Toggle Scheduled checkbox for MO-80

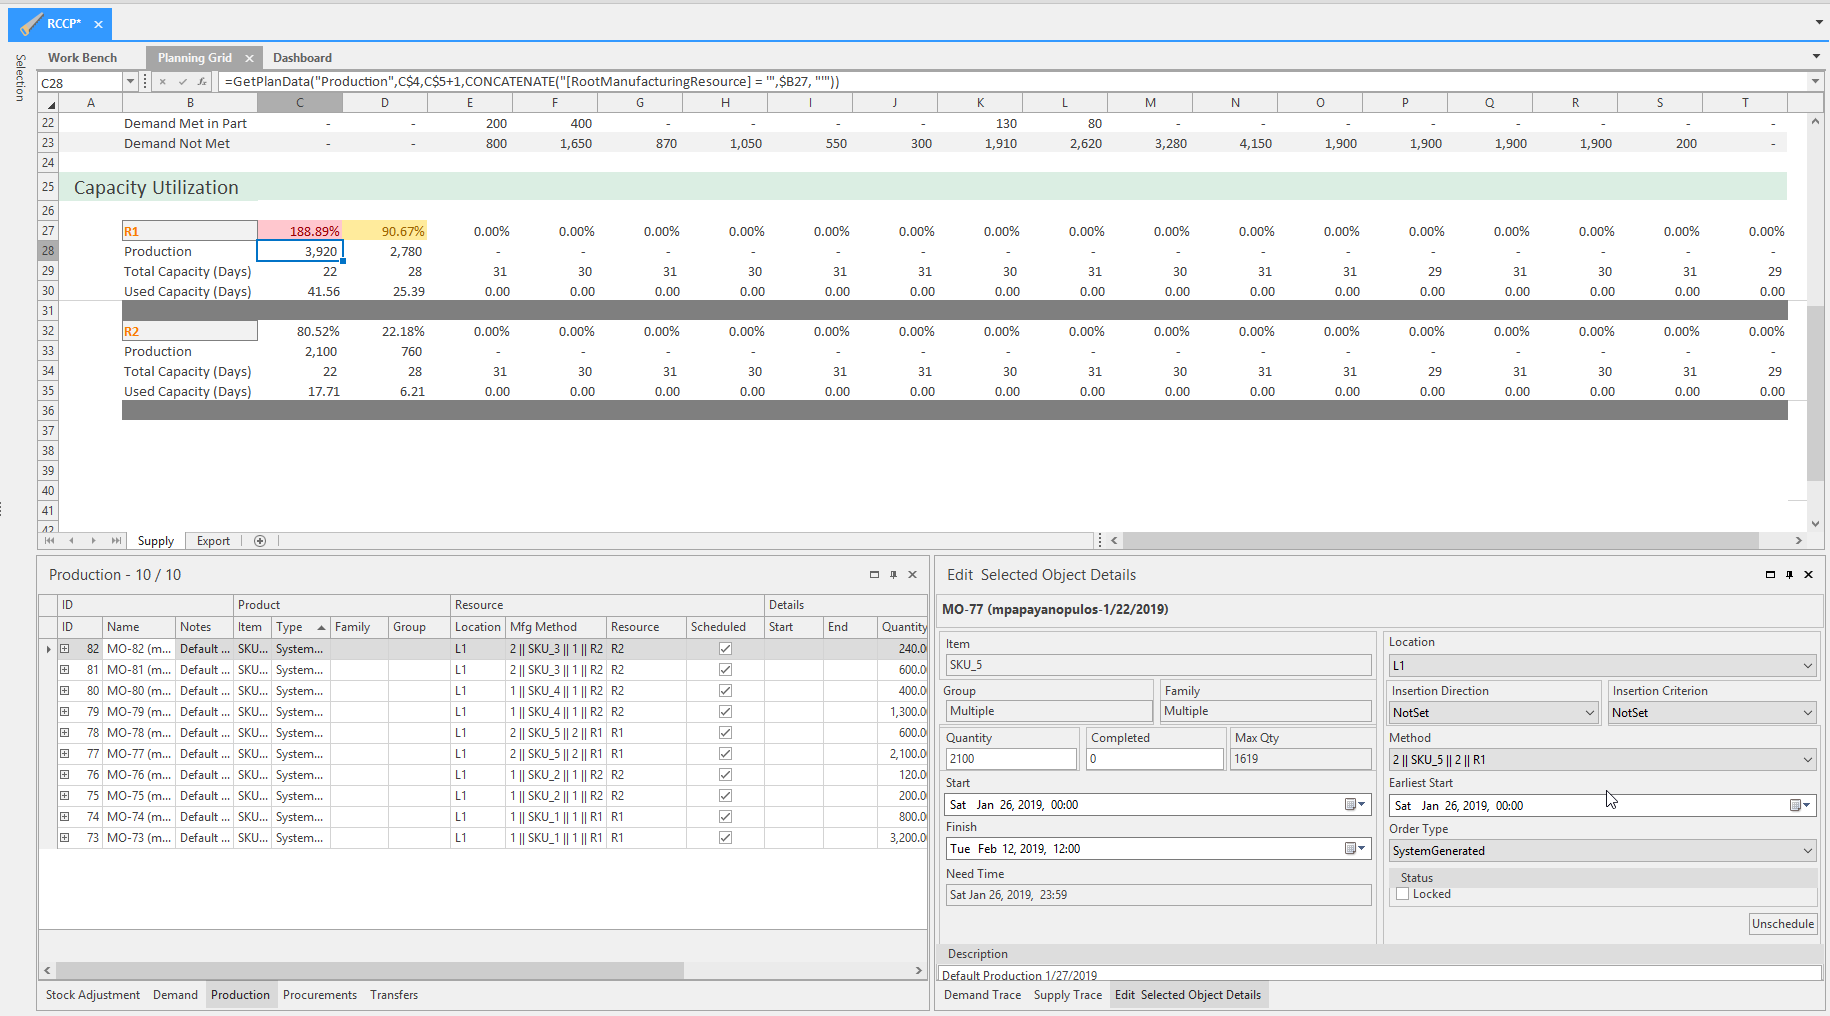tap(725, 691)
